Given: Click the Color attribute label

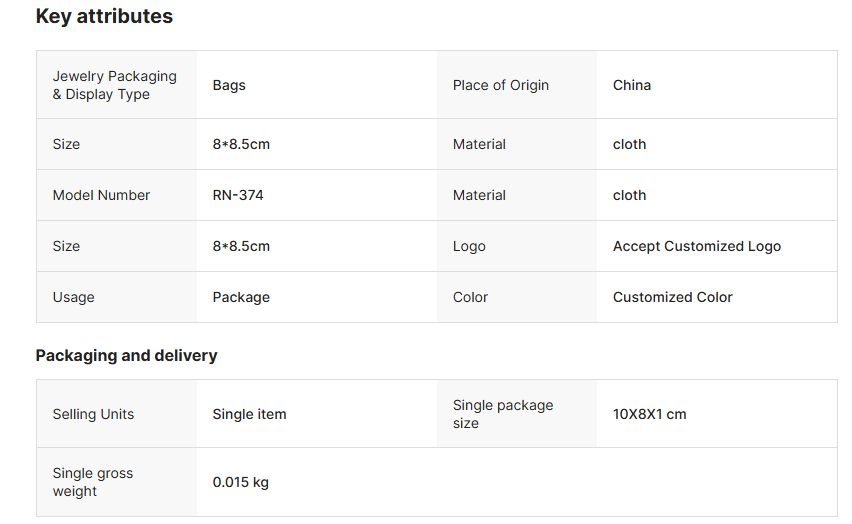Looking at the screenshot, I should pos(470,298).
